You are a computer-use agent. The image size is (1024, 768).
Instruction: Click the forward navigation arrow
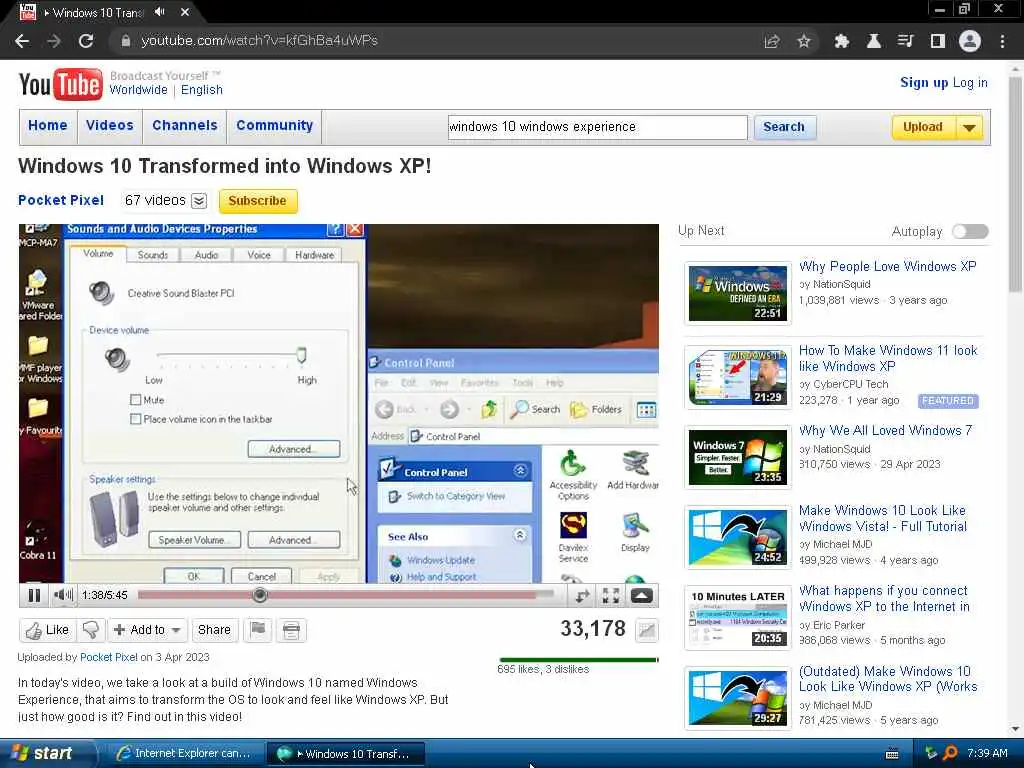(x=54, y=41)
